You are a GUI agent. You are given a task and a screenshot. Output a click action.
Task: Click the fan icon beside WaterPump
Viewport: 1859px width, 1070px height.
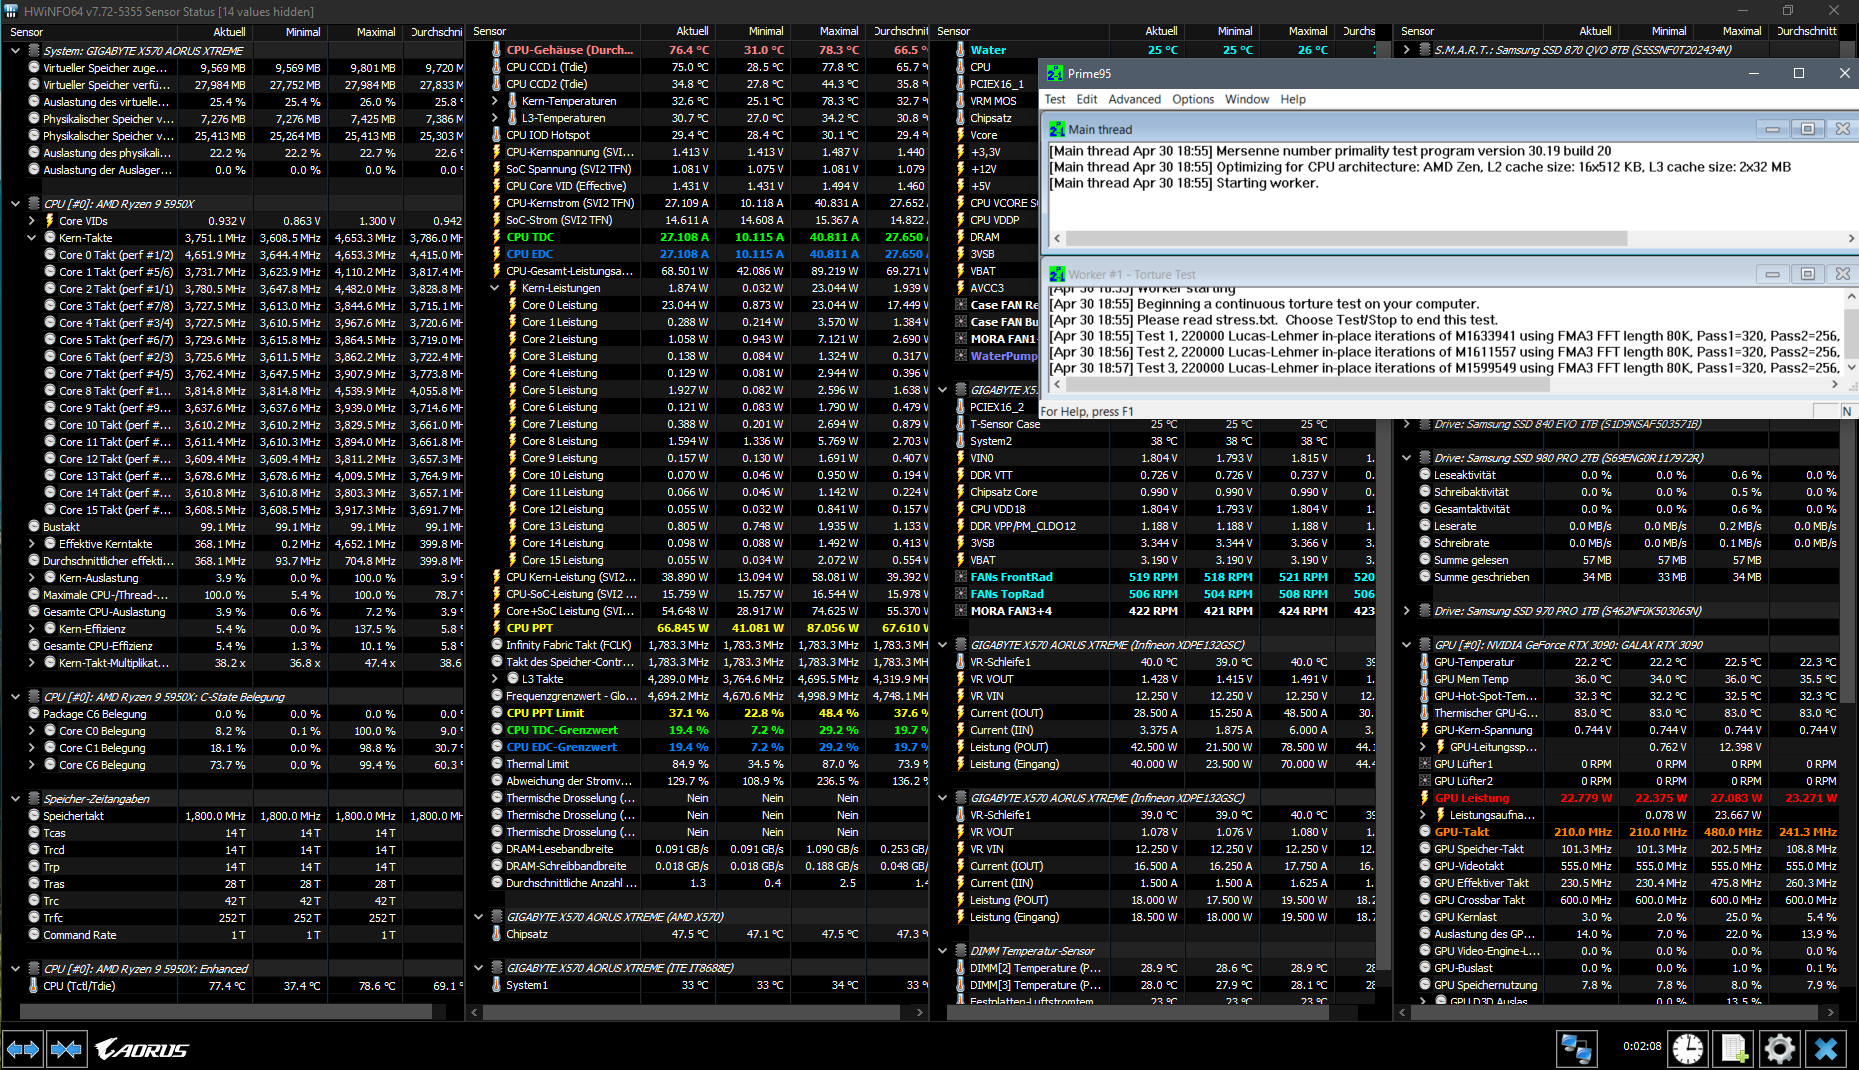pos(961,356)
